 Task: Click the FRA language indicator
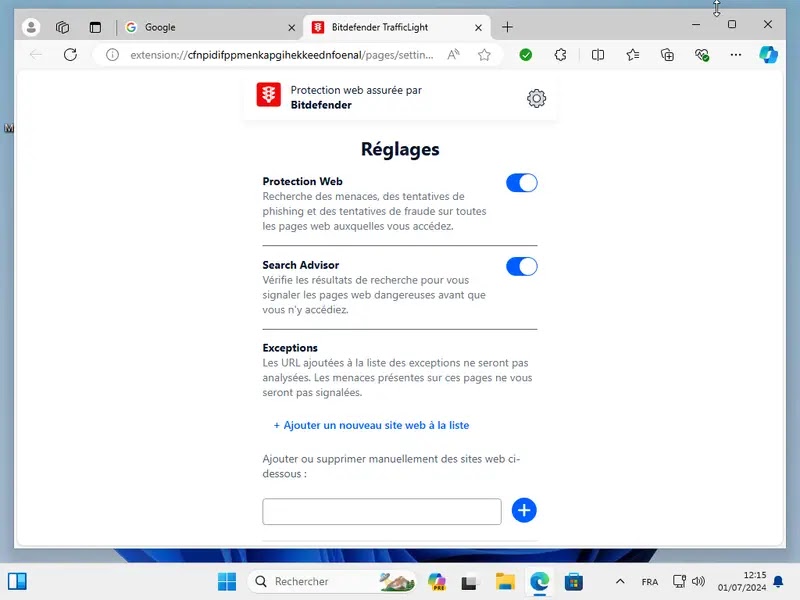pos(649,582)
